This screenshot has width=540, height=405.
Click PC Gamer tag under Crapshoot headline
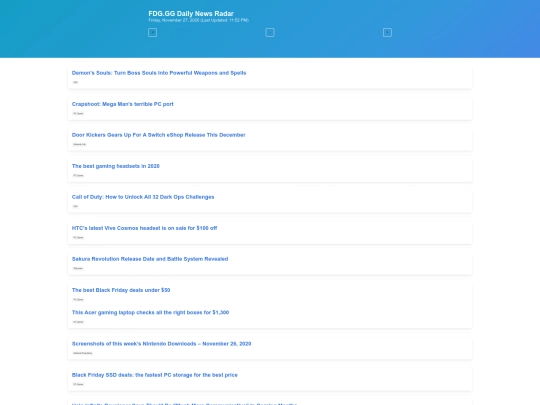click(78, 113)
